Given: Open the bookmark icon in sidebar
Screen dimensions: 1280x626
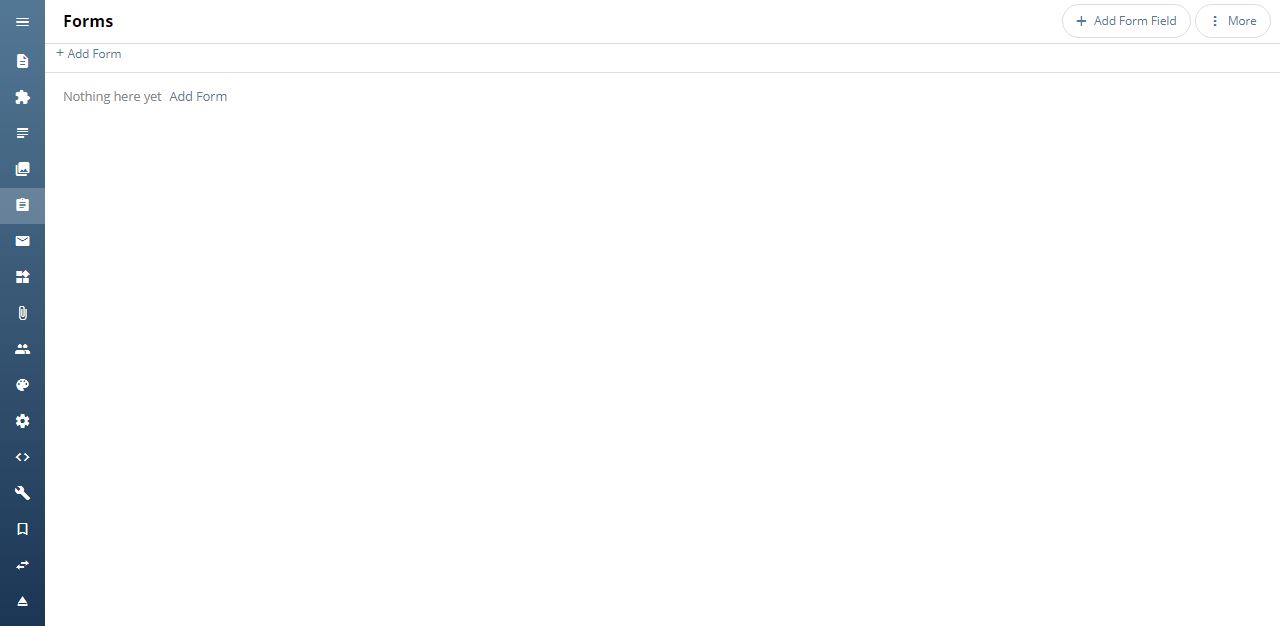Looking at the screenshot, I should click(x=22, y=529).
